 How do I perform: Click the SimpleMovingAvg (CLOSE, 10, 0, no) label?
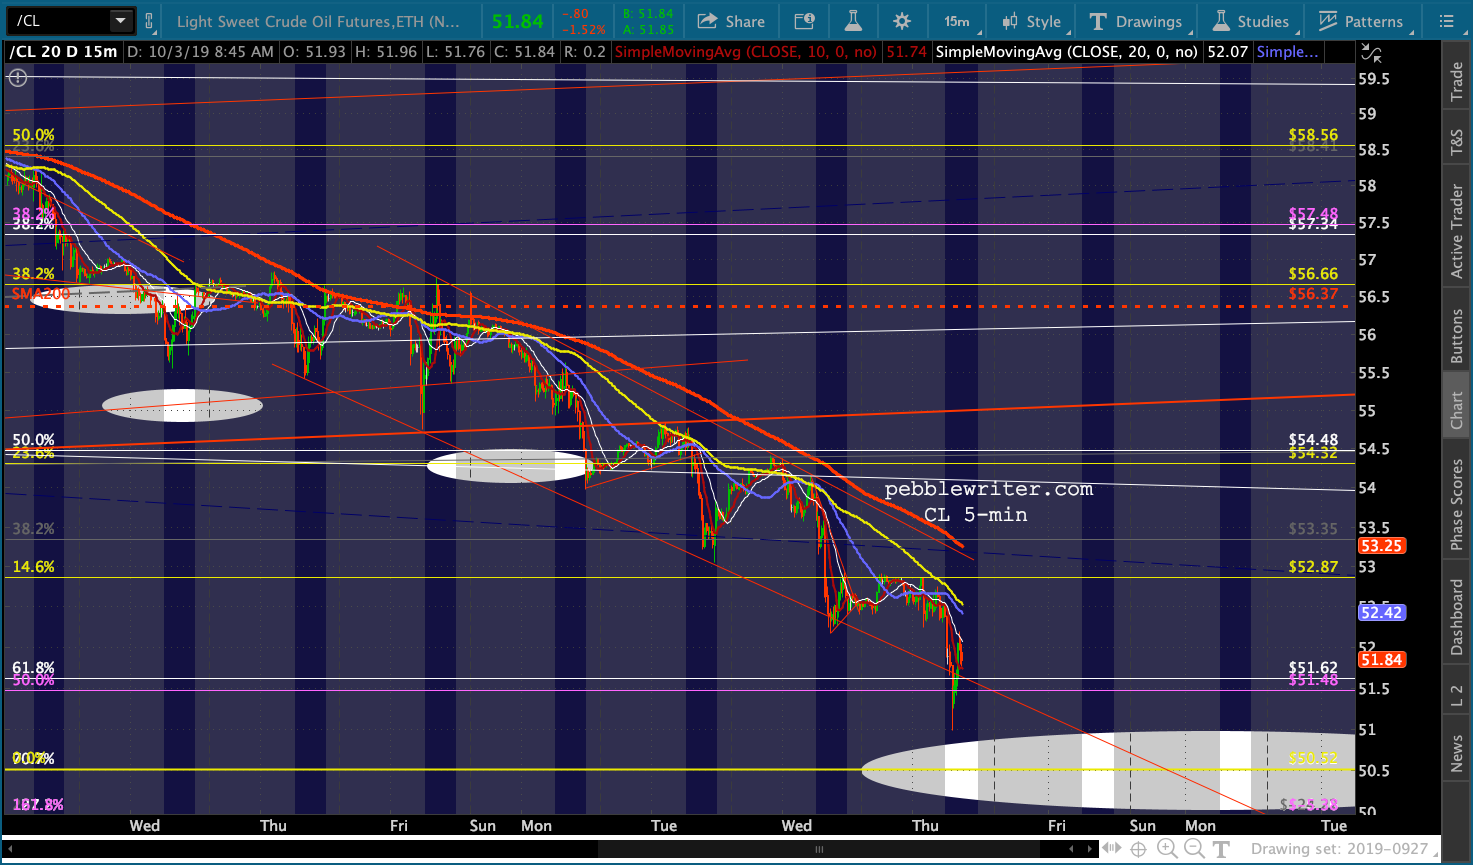tap(745, 52)
